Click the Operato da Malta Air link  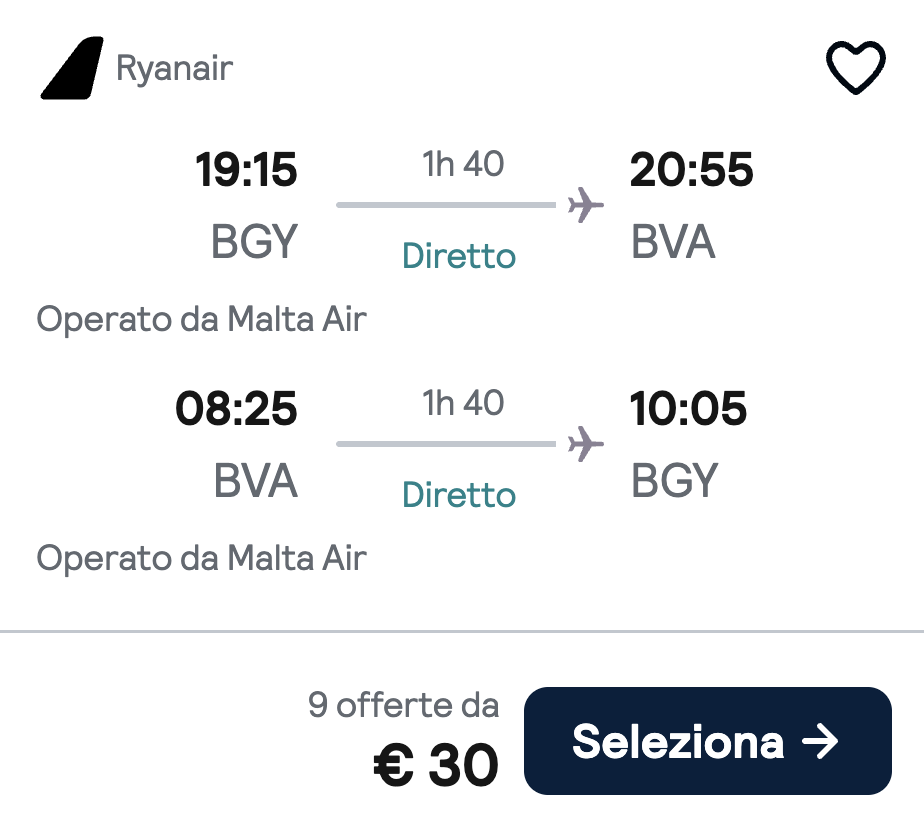(201, 320)
